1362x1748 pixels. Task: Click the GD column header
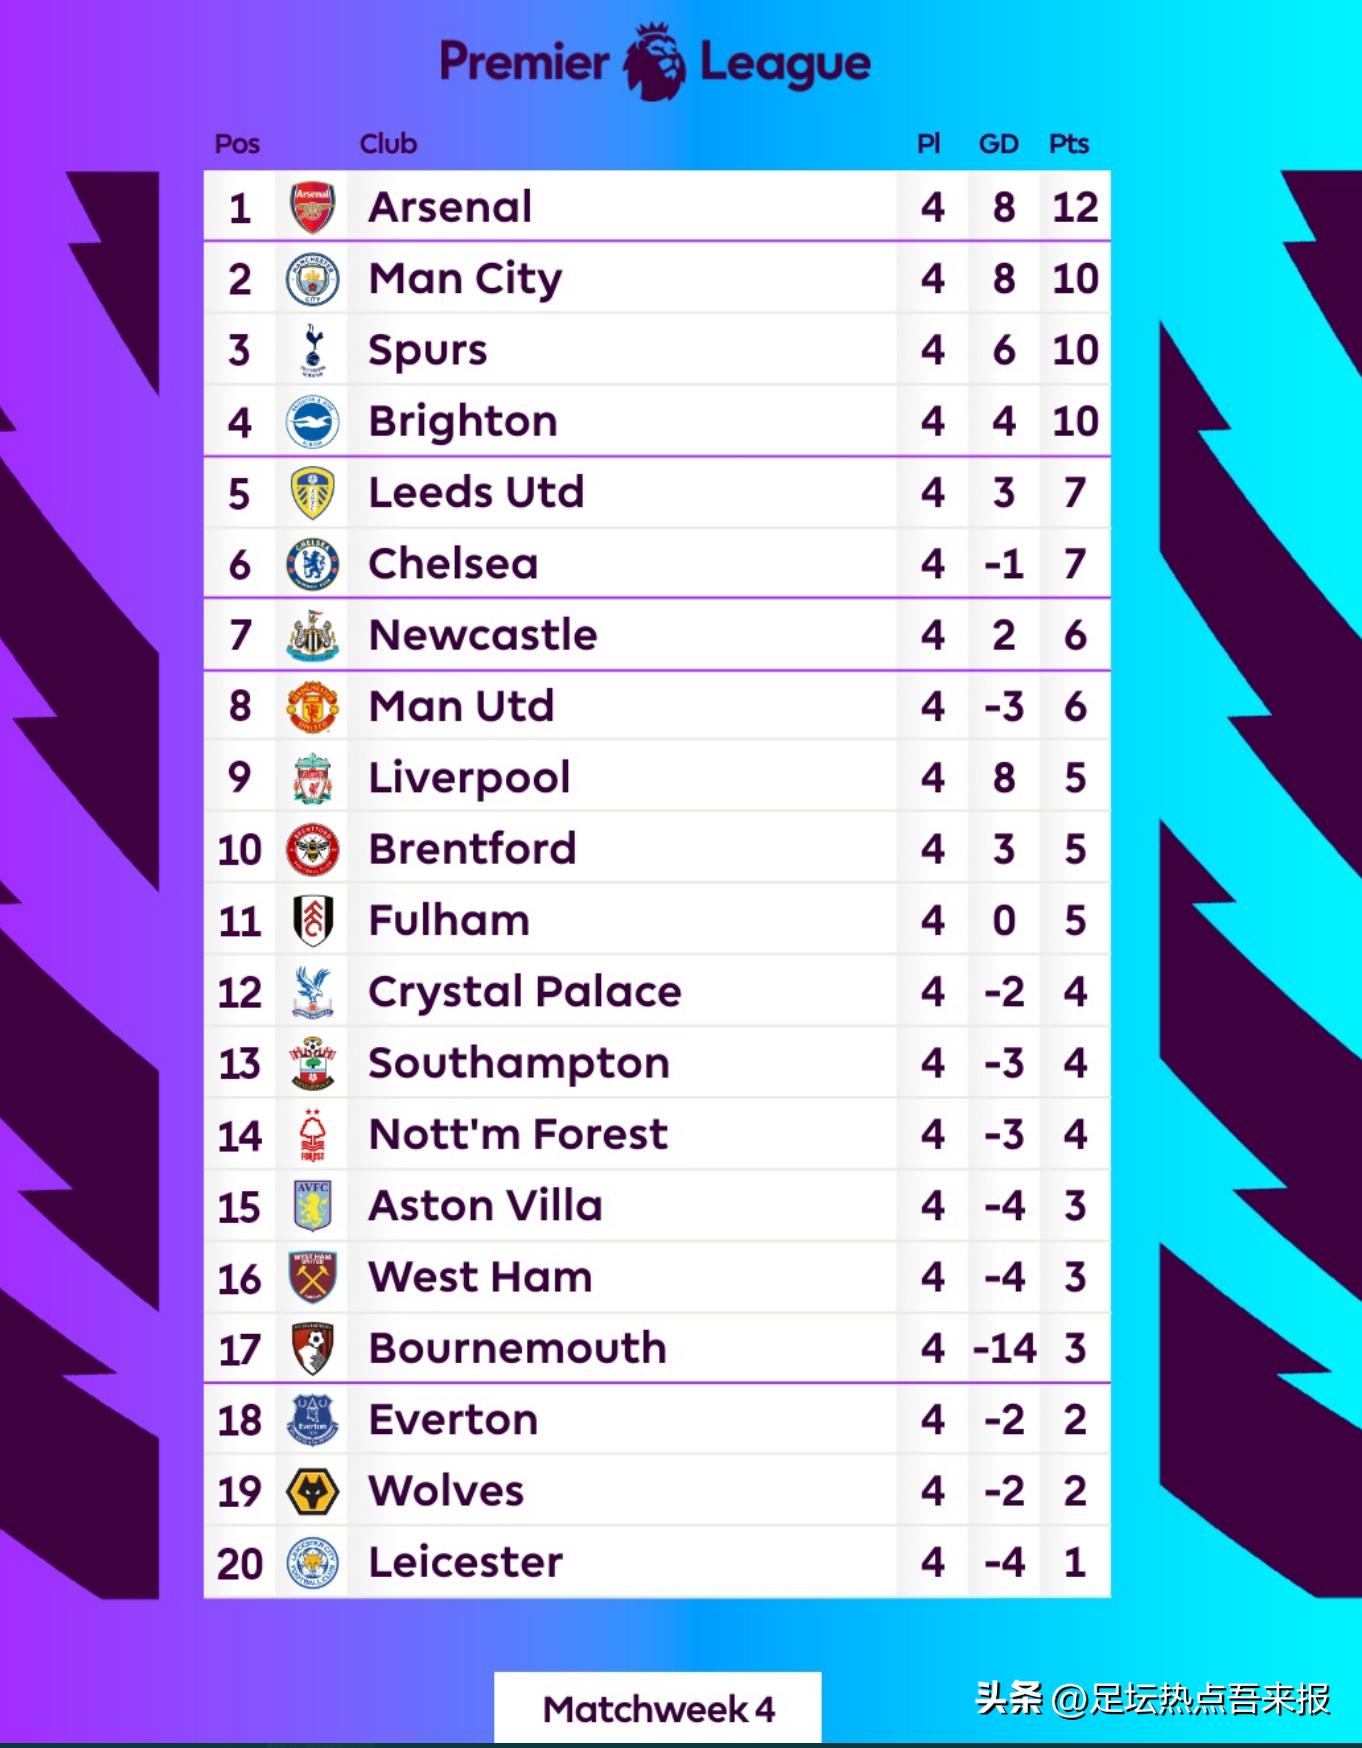[x=998, y=144]
